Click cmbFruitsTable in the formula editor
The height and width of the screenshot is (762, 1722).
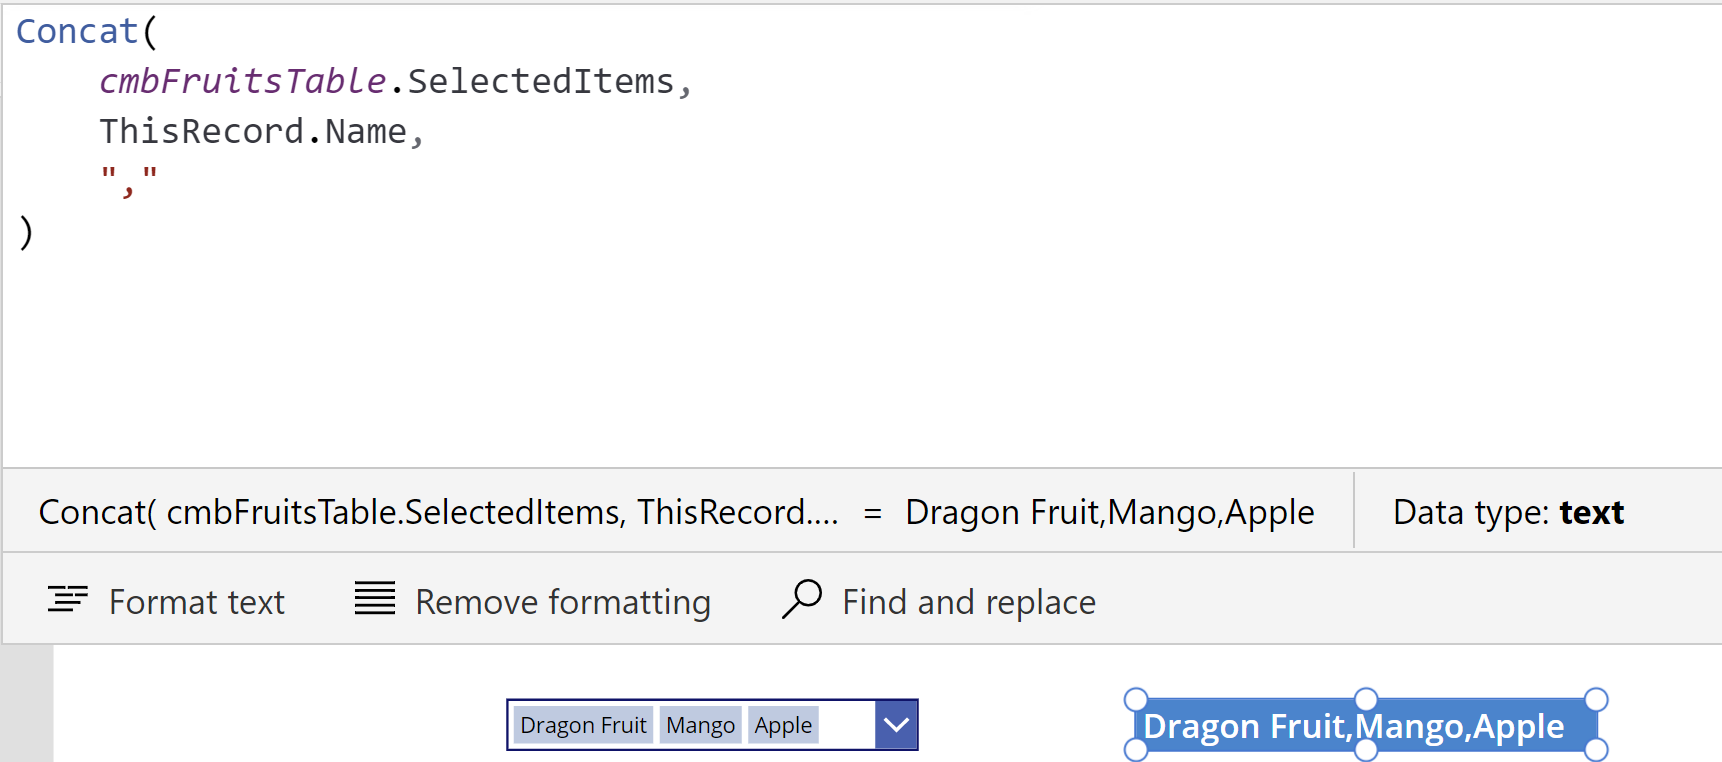tap(242, 82)
